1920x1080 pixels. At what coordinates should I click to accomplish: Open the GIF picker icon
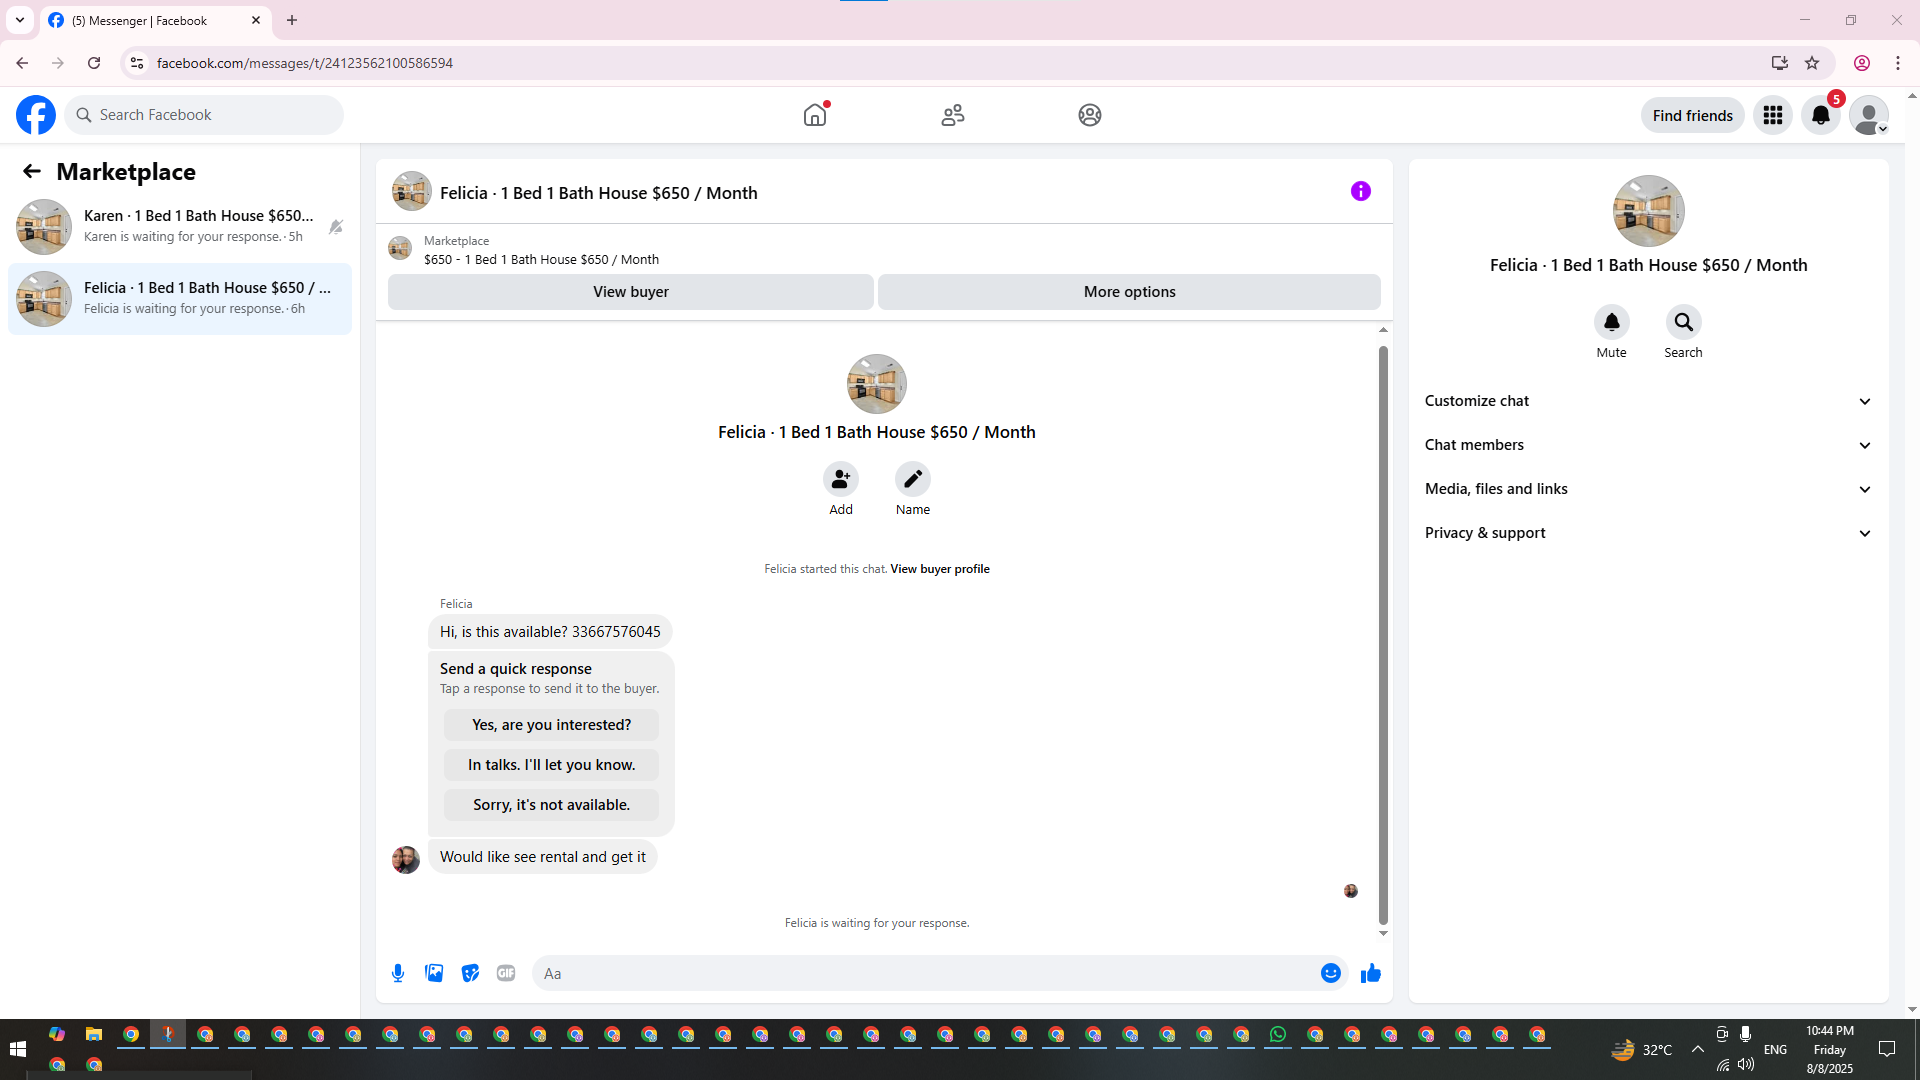pos(506,973)
